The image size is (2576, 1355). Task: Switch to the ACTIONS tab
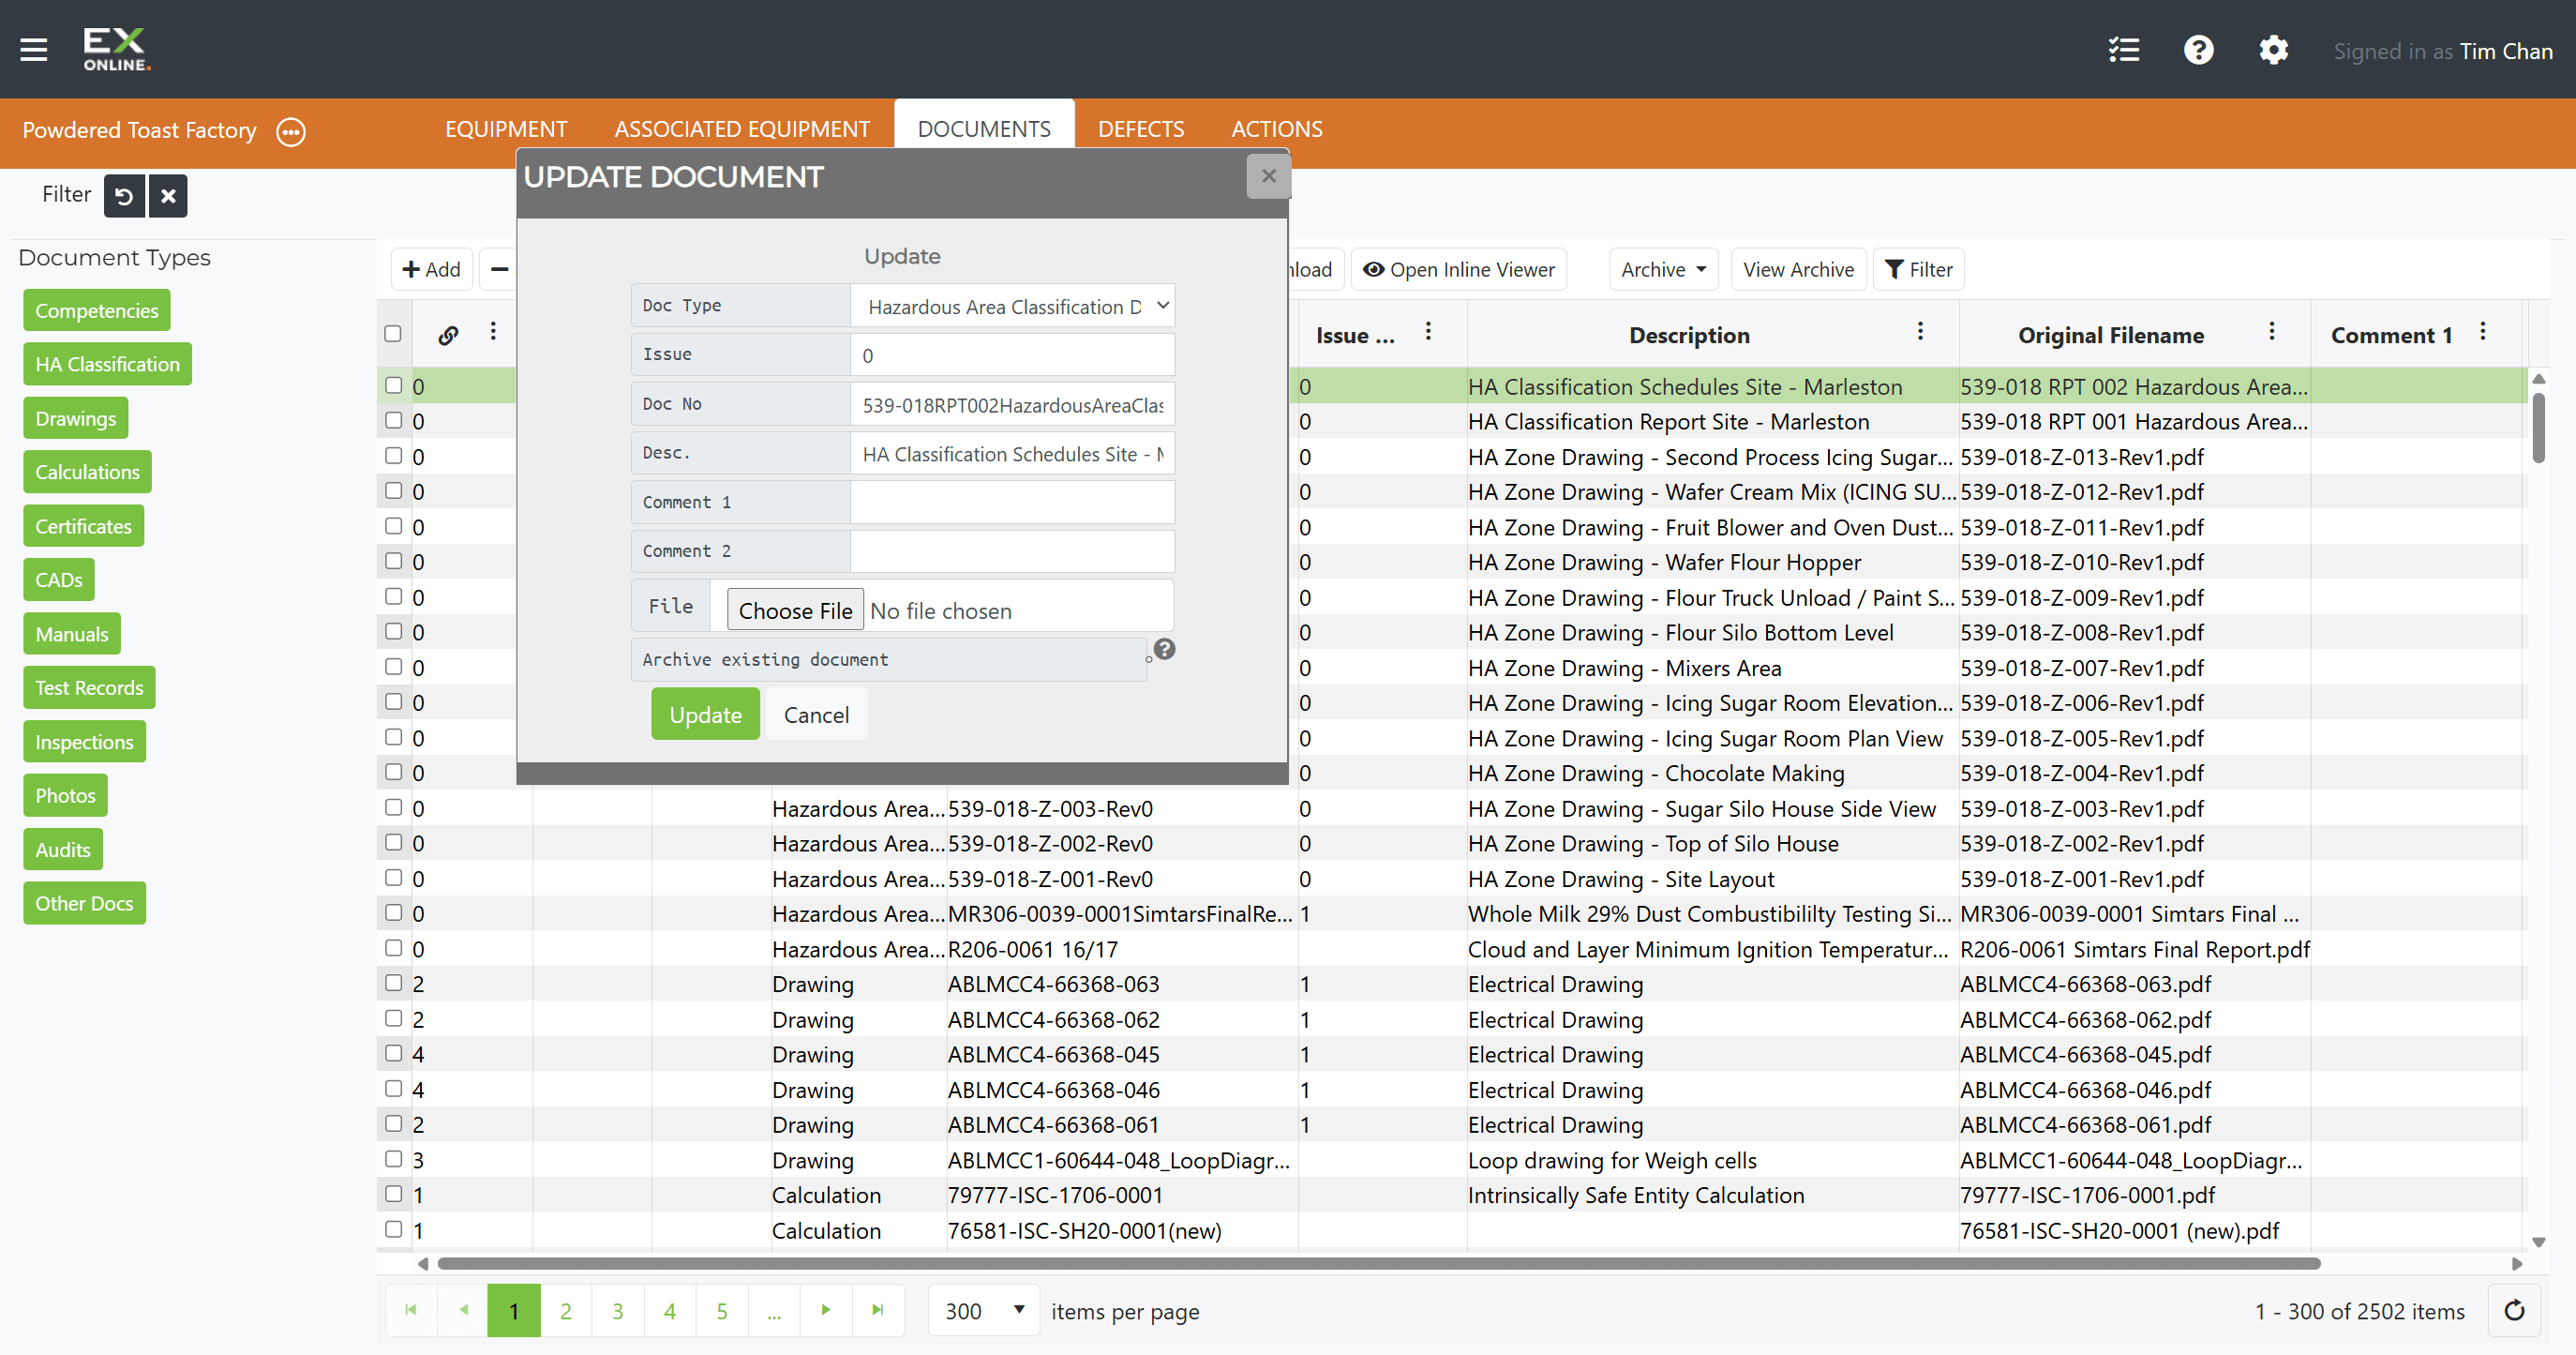click(x=1277, y=129)
